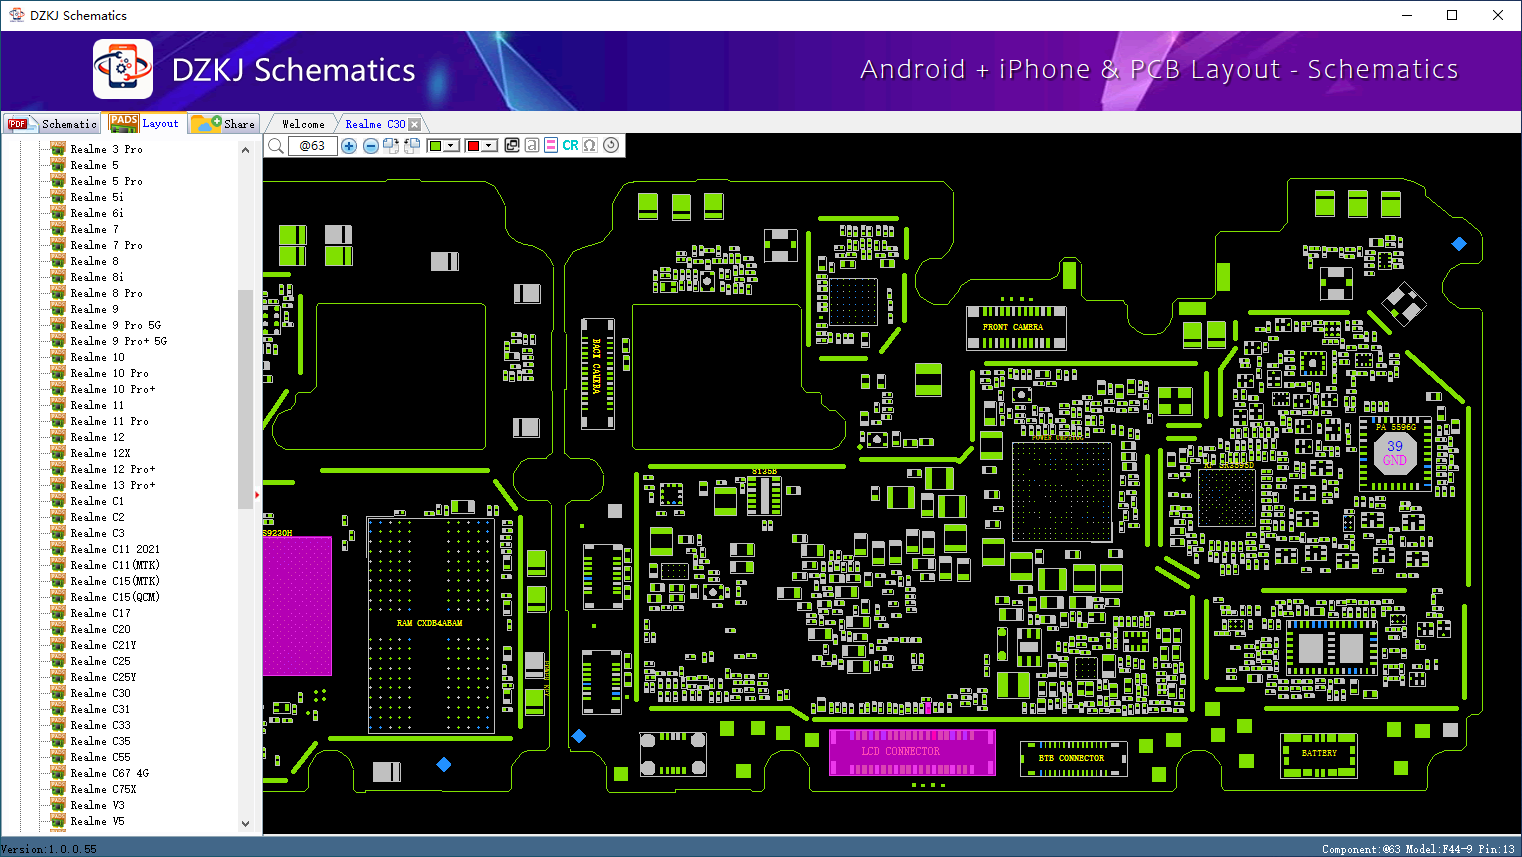Viewport: 1522px width, 857px height.
Task: Toggle the letter 'a' text display icon
Action: pos(532,145)
